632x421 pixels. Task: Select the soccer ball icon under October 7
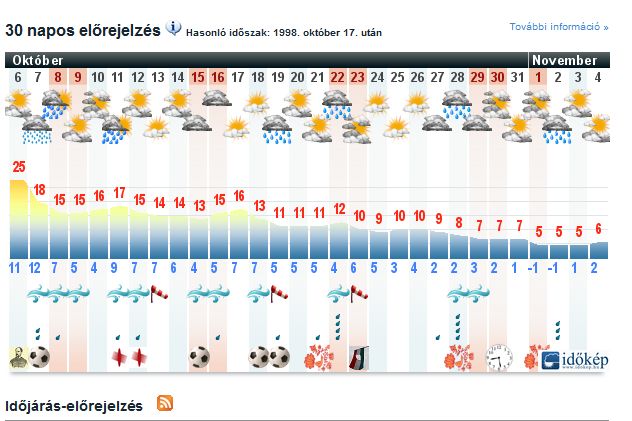click(x=39, y=356)
